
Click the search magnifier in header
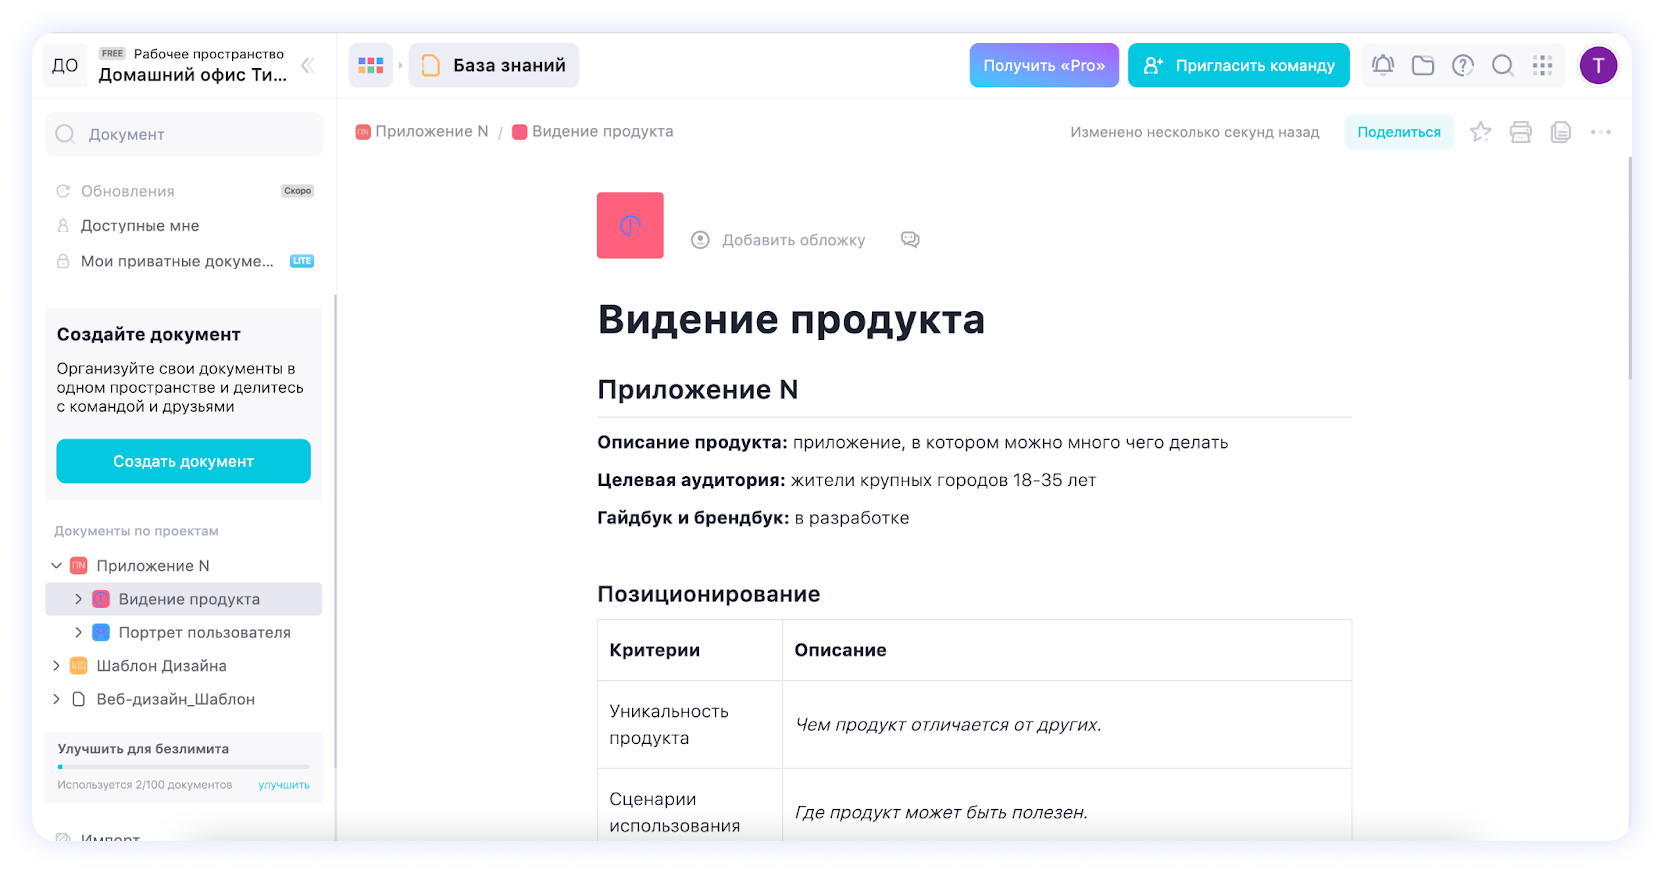[1503, 66]
